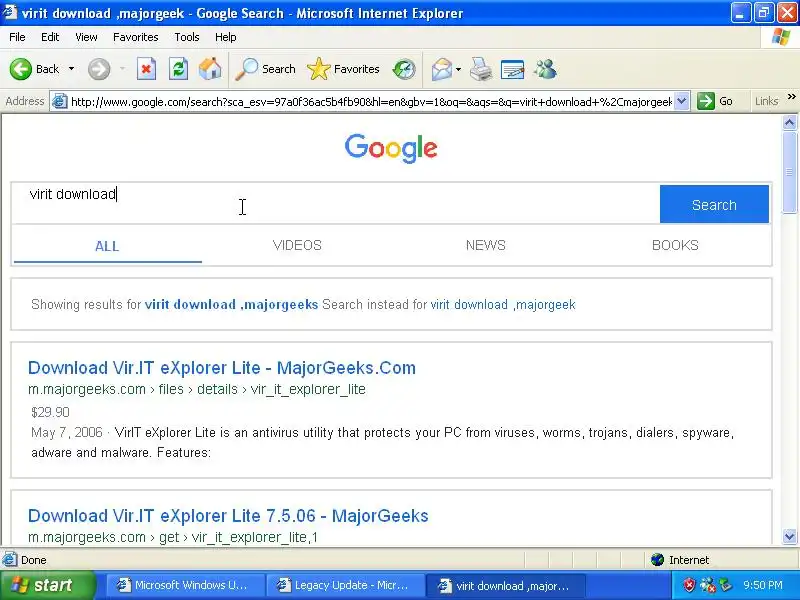Click the 9:50 PM system clock

point(763,585)
